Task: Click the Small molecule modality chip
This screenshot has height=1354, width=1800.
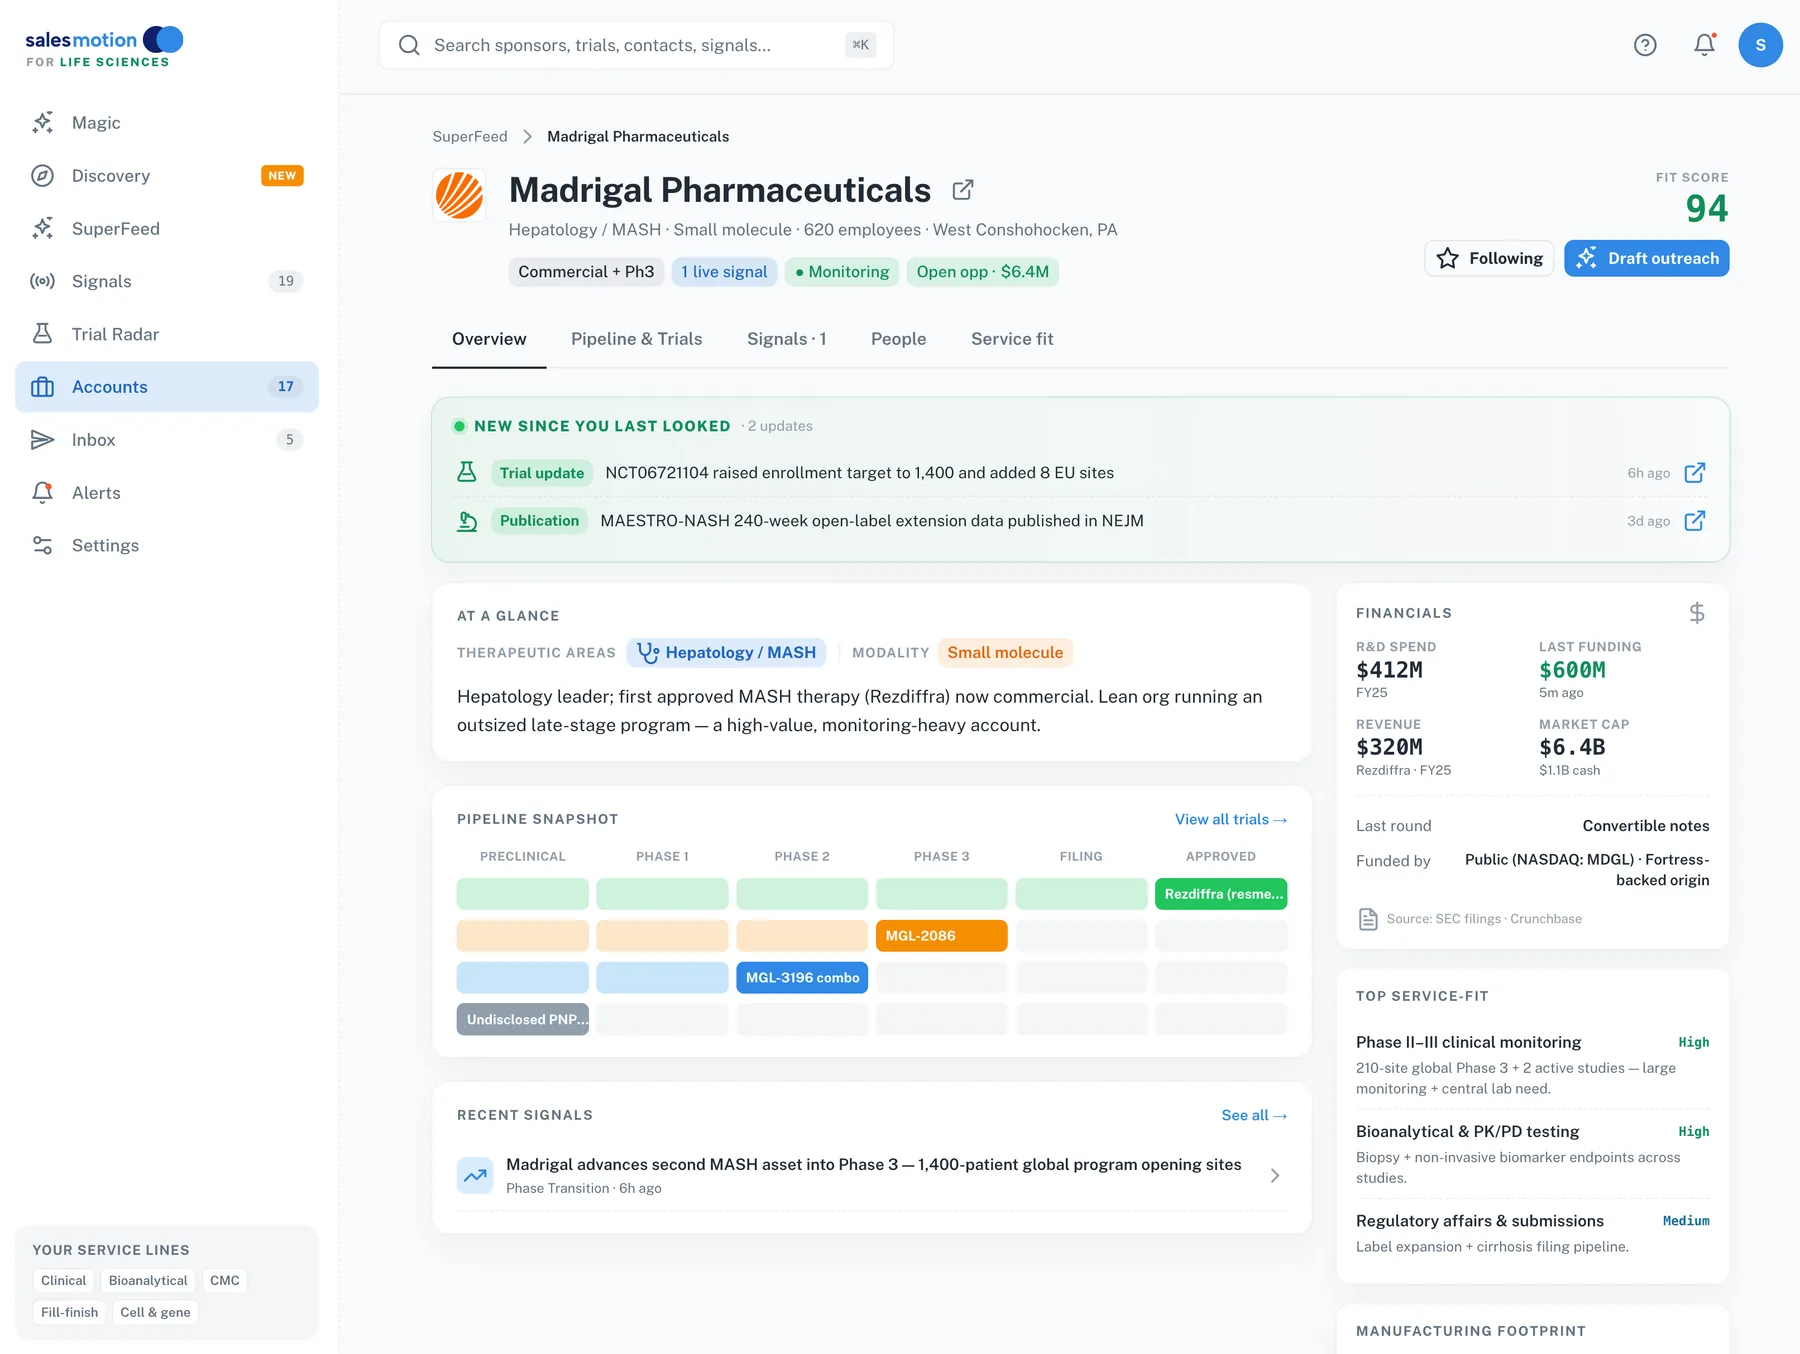Action: point(1005,653)
